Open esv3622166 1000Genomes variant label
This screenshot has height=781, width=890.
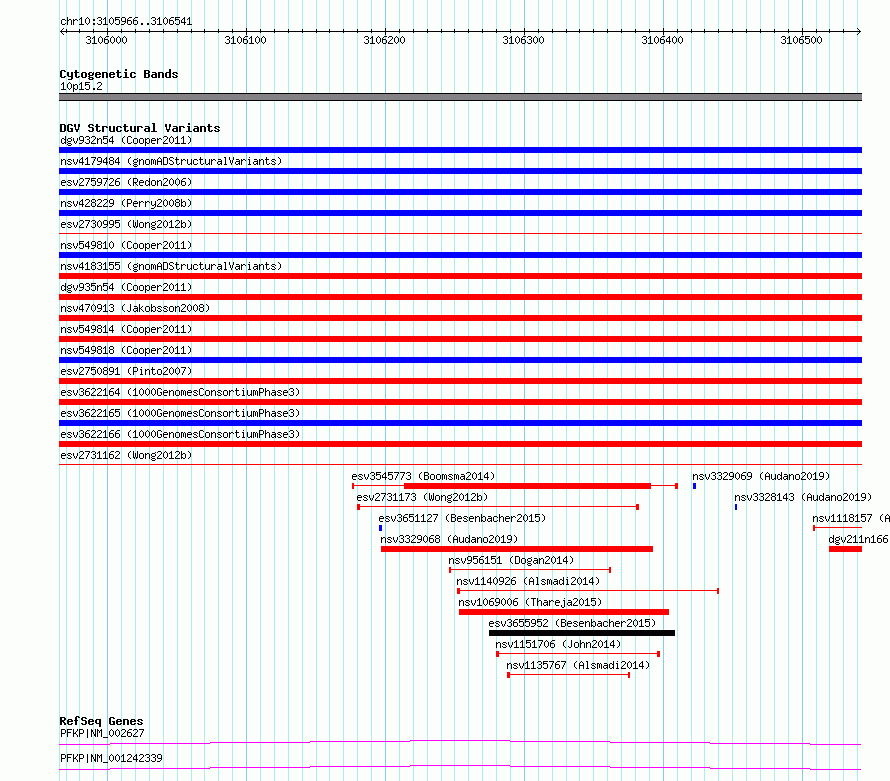pyautogui.click(x=180, y=434)
